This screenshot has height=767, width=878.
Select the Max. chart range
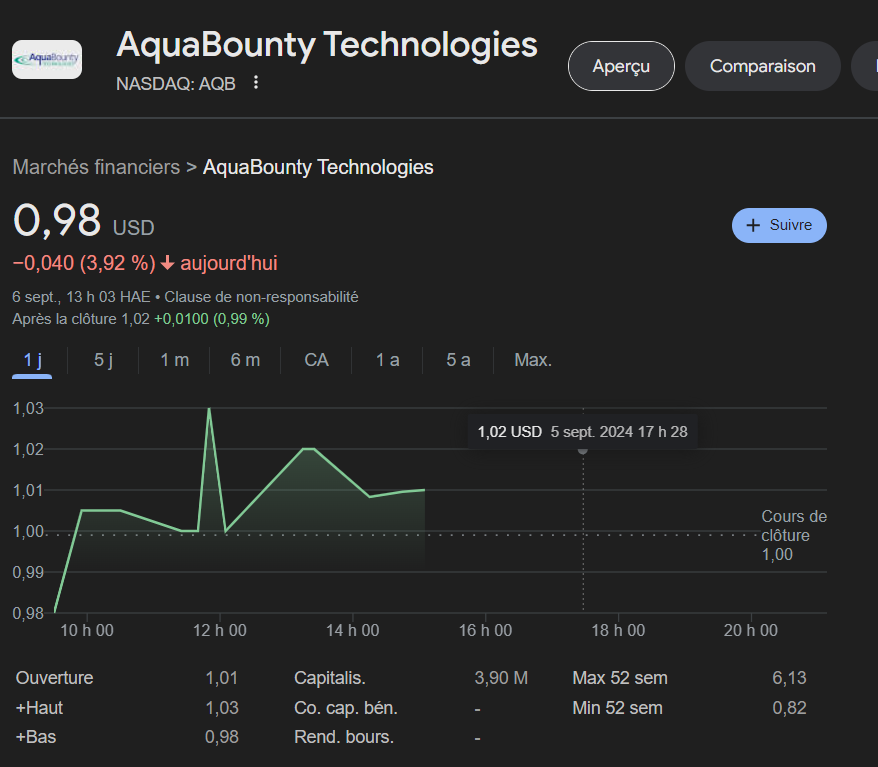(533, 360)
